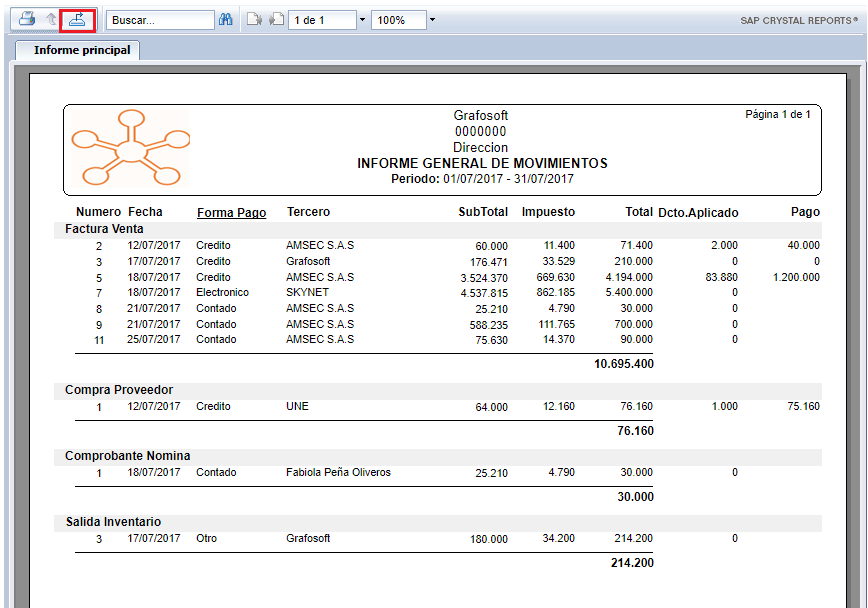Click the 10.695.400 total amount
This screenshot has width=868, height=608.
click(x=623, y=364)
